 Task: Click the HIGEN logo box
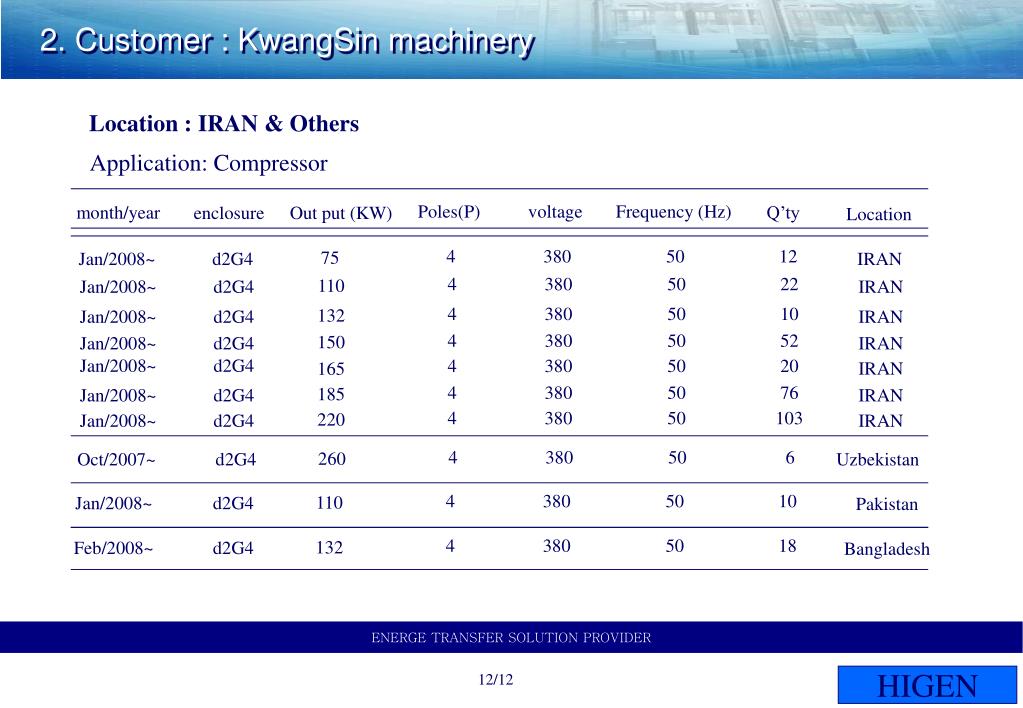(x=927, y=685)
